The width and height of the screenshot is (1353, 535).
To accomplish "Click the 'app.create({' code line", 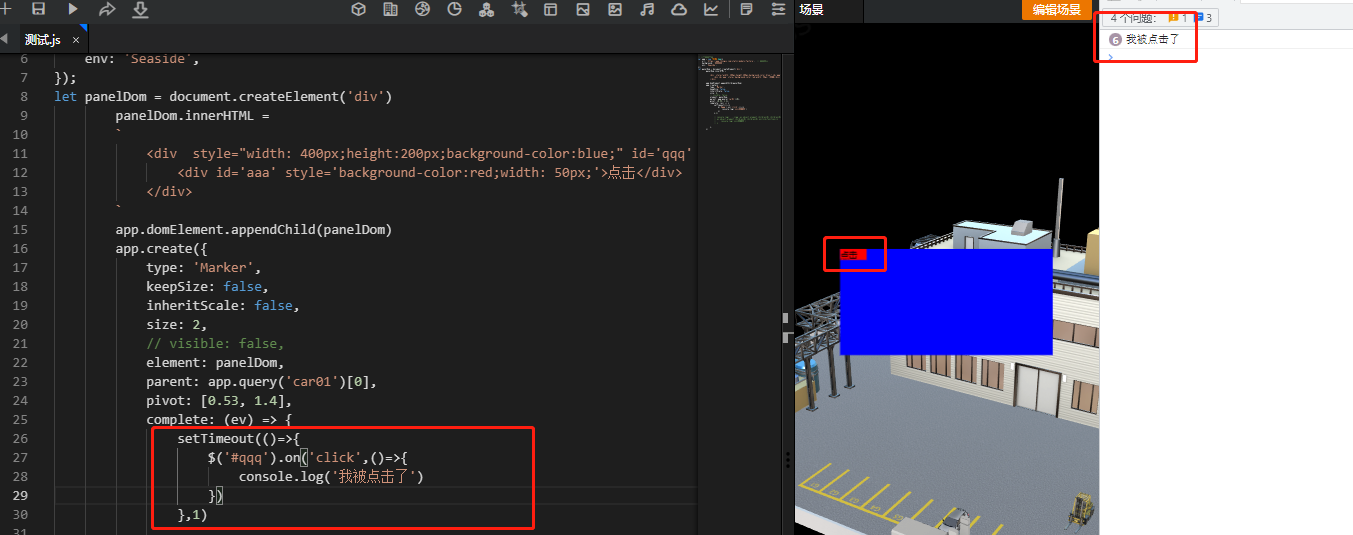I will tap(161, 249).
